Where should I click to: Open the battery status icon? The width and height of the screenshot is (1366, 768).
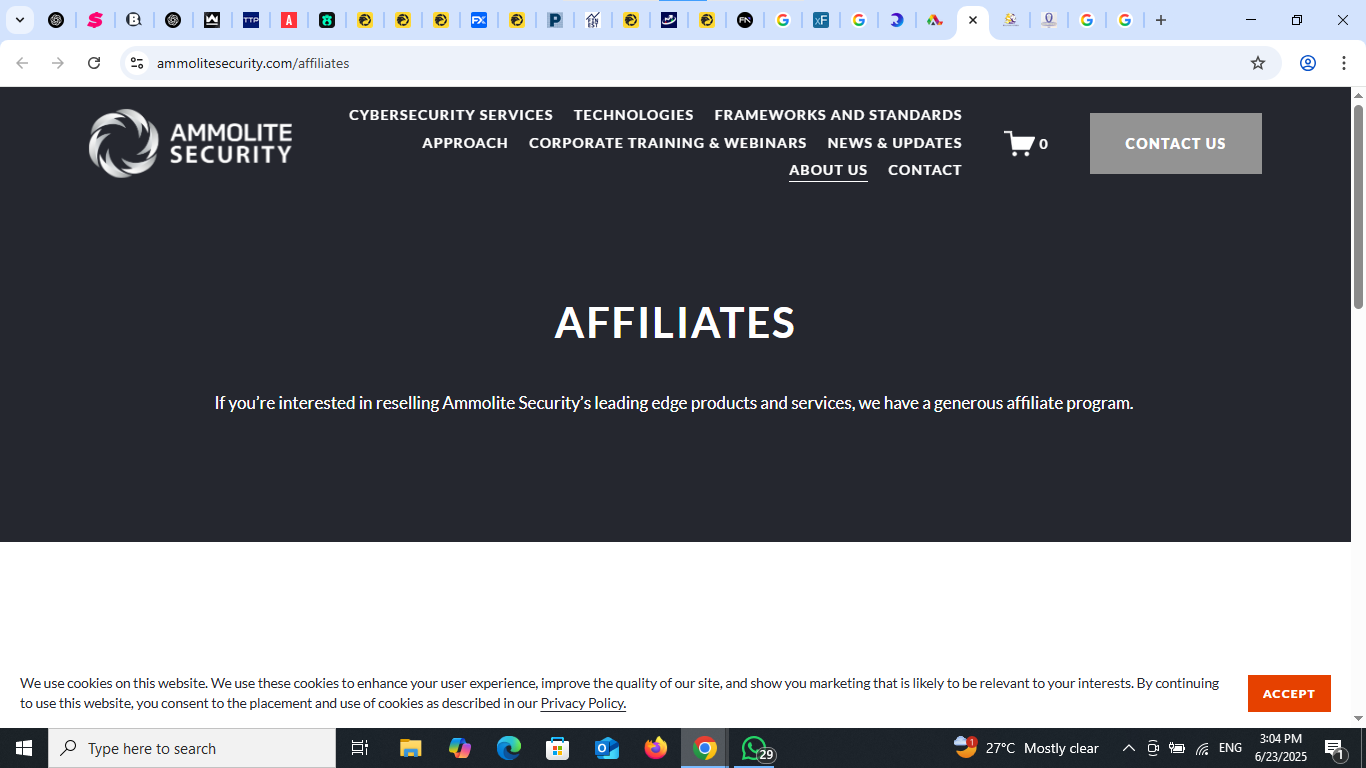pos(1177,748)
